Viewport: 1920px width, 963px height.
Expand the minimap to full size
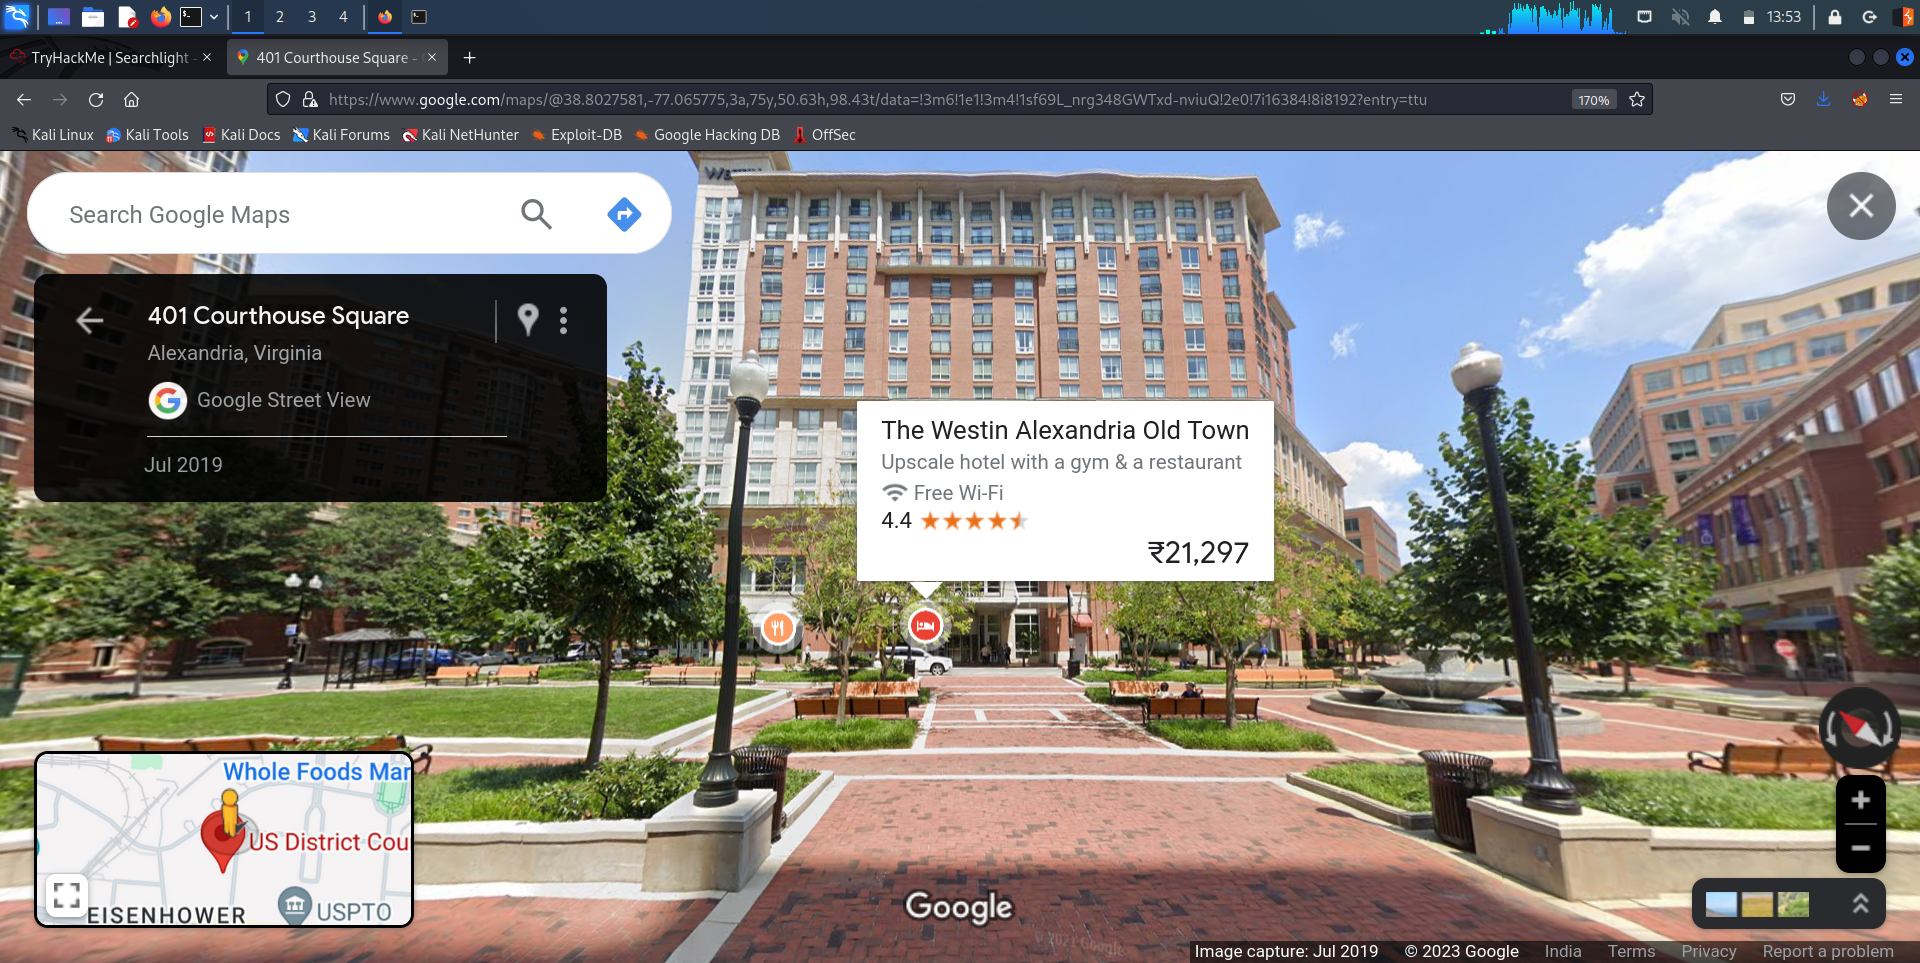(x=67, y=895)
